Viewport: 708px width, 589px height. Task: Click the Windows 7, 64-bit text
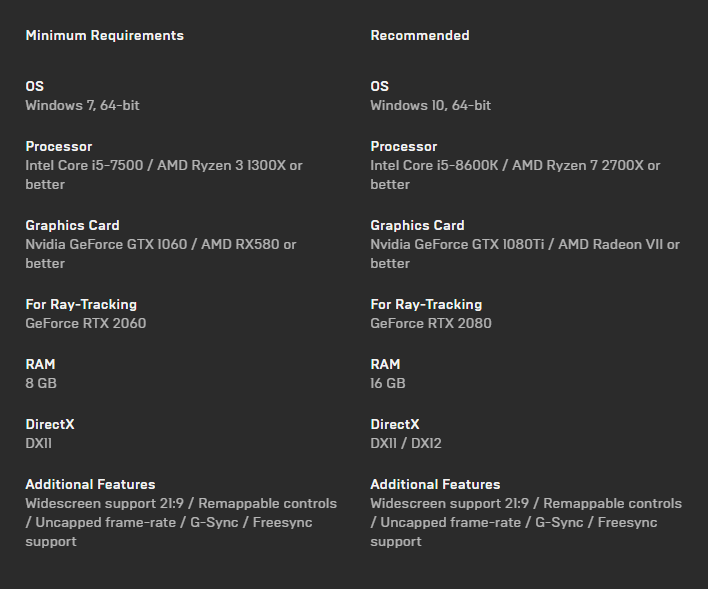82,105
